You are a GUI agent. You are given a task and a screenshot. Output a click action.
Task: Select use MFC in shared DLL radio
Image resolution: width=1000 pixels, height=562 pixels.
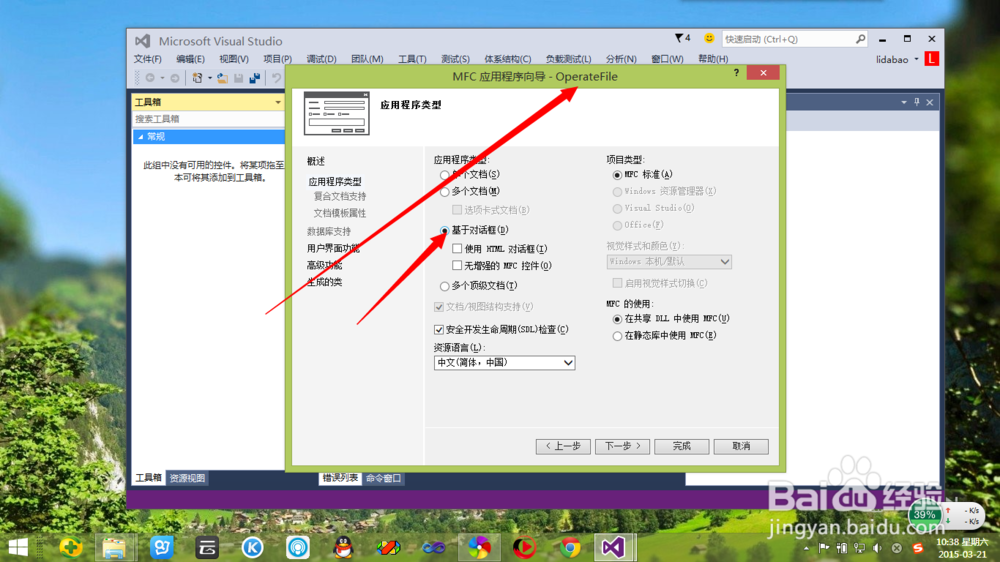coord(617,319)
